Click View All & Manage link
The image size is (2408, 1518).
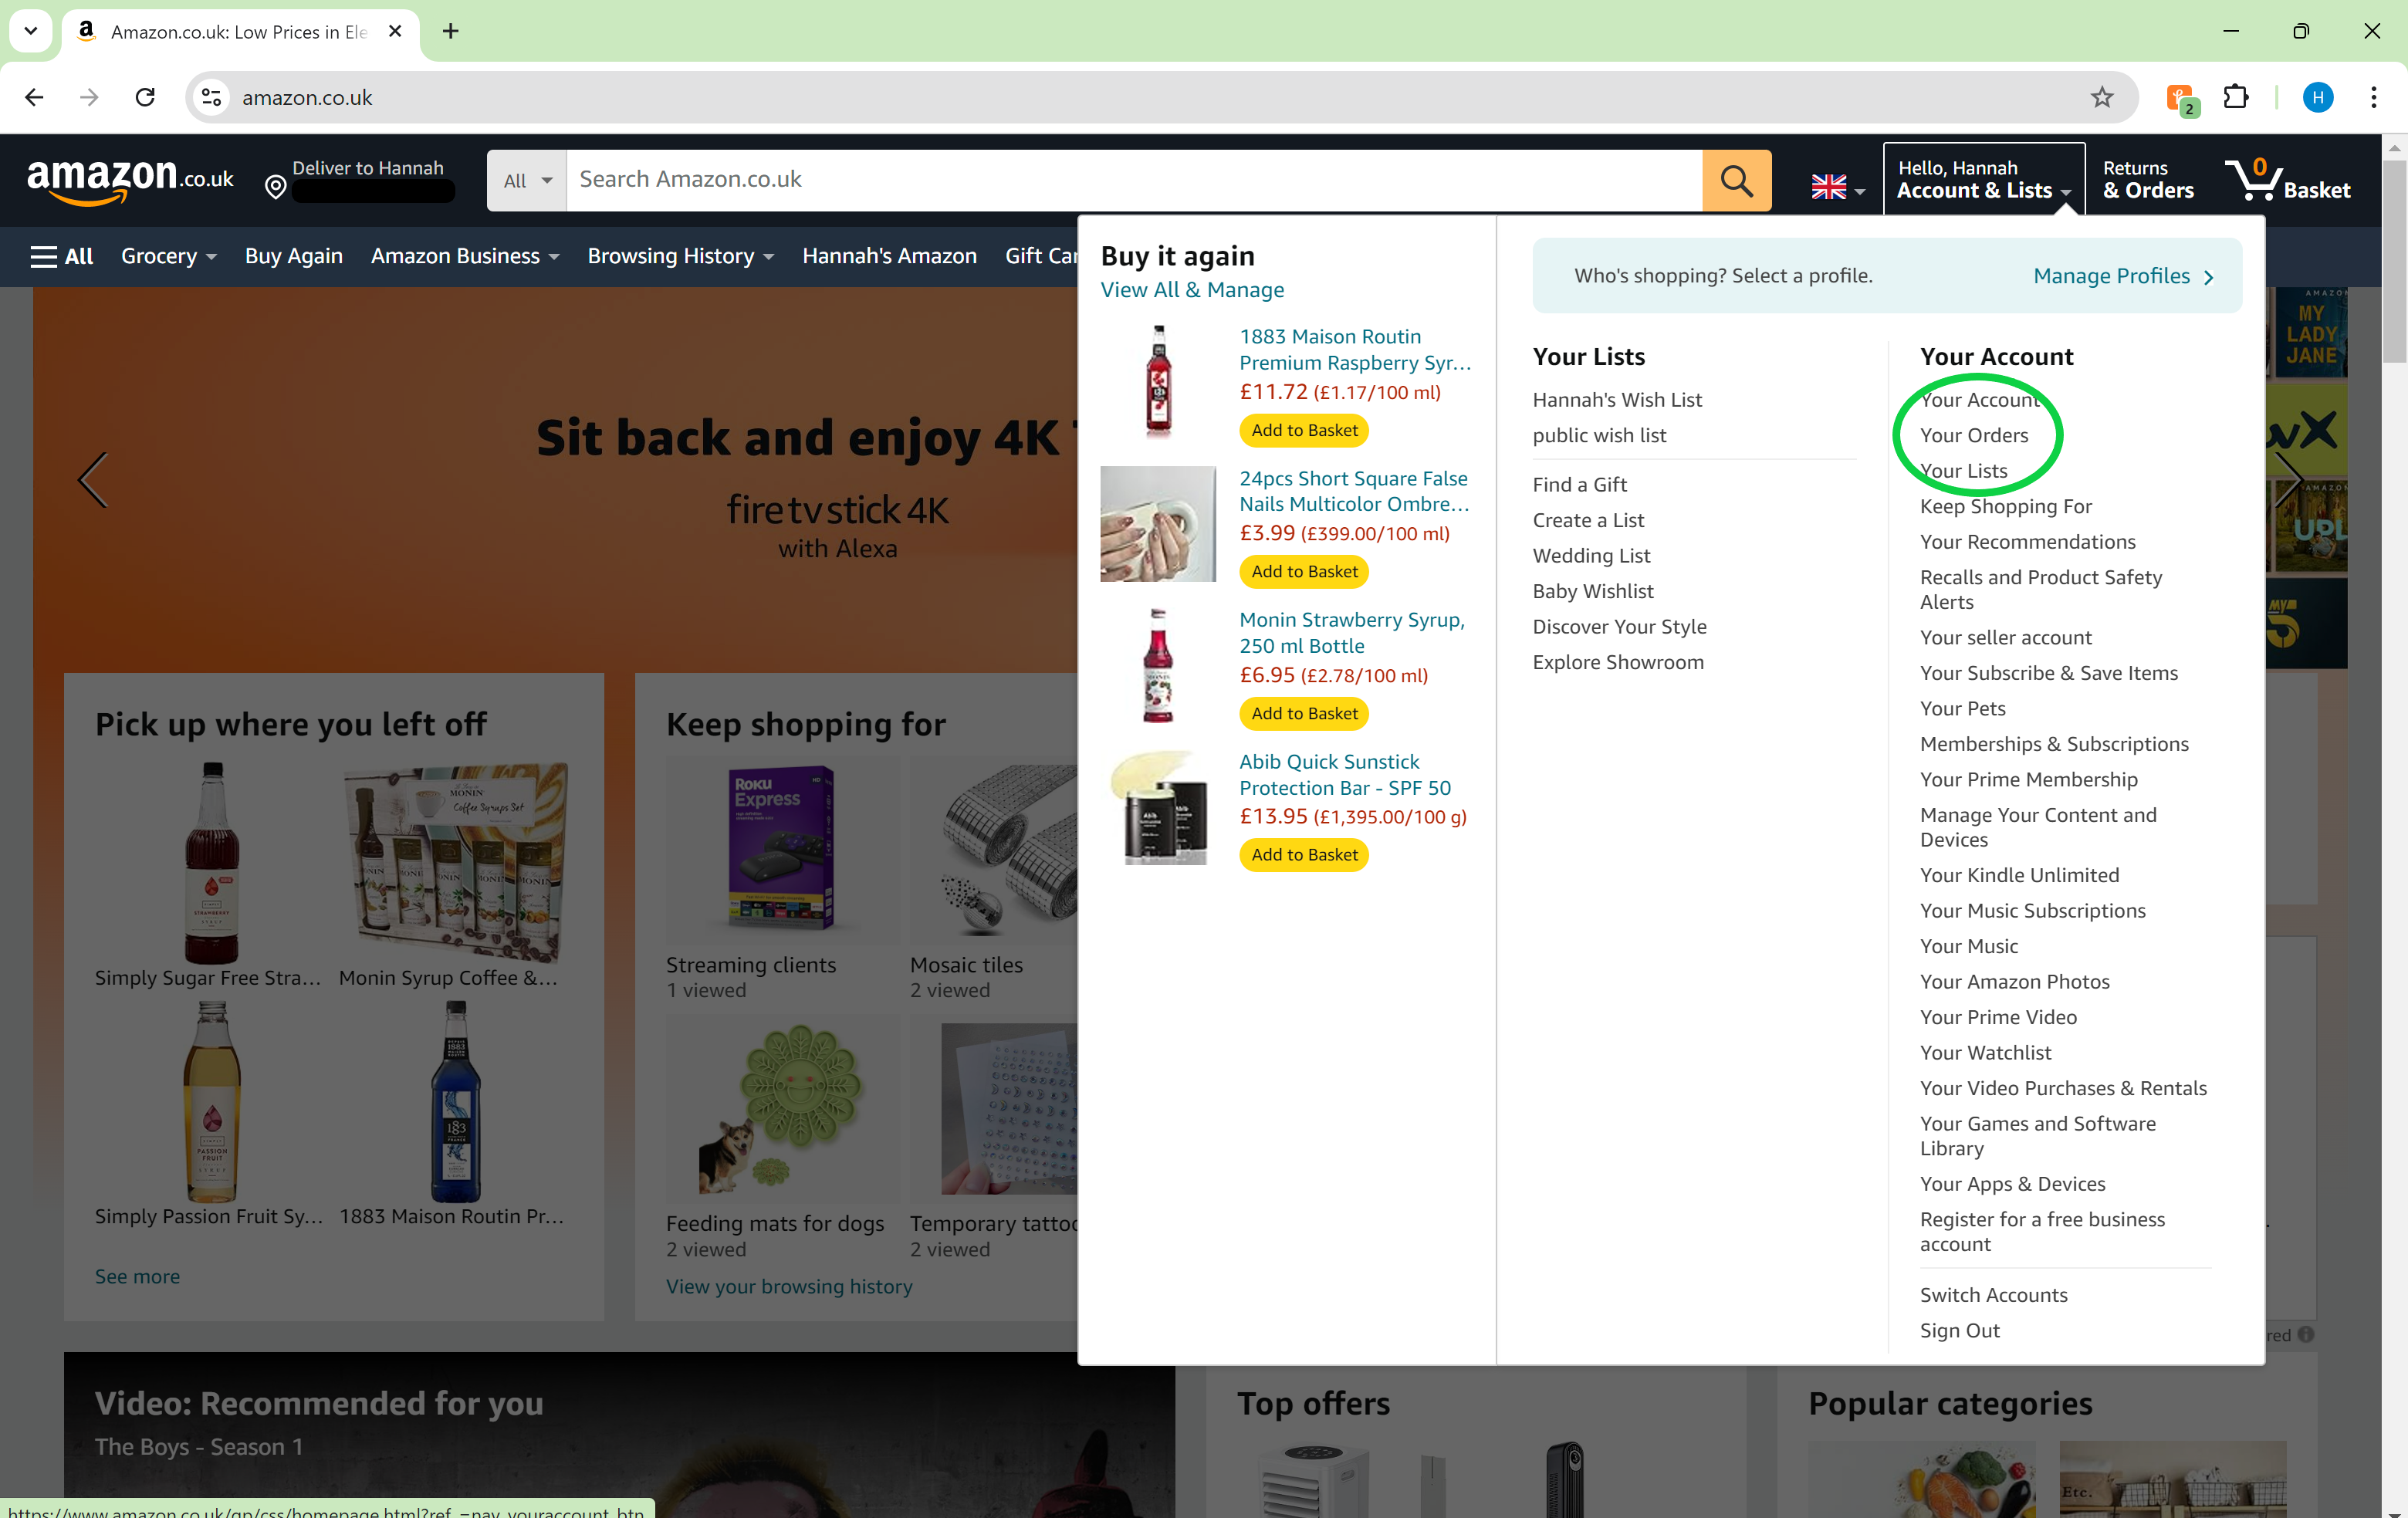pyautogui.click(x=1192, y=290)
